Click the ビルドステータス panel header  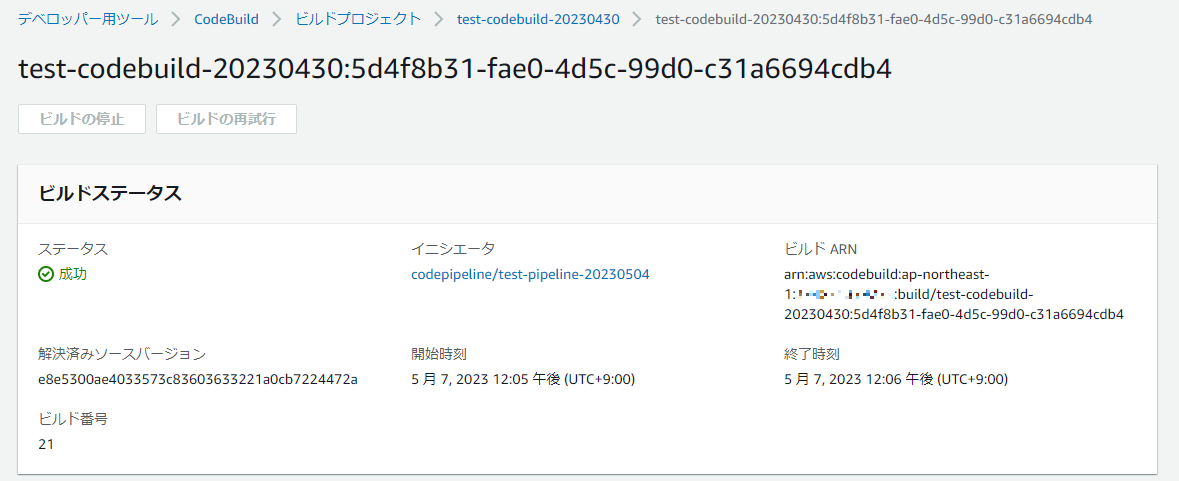coord(587,194)
